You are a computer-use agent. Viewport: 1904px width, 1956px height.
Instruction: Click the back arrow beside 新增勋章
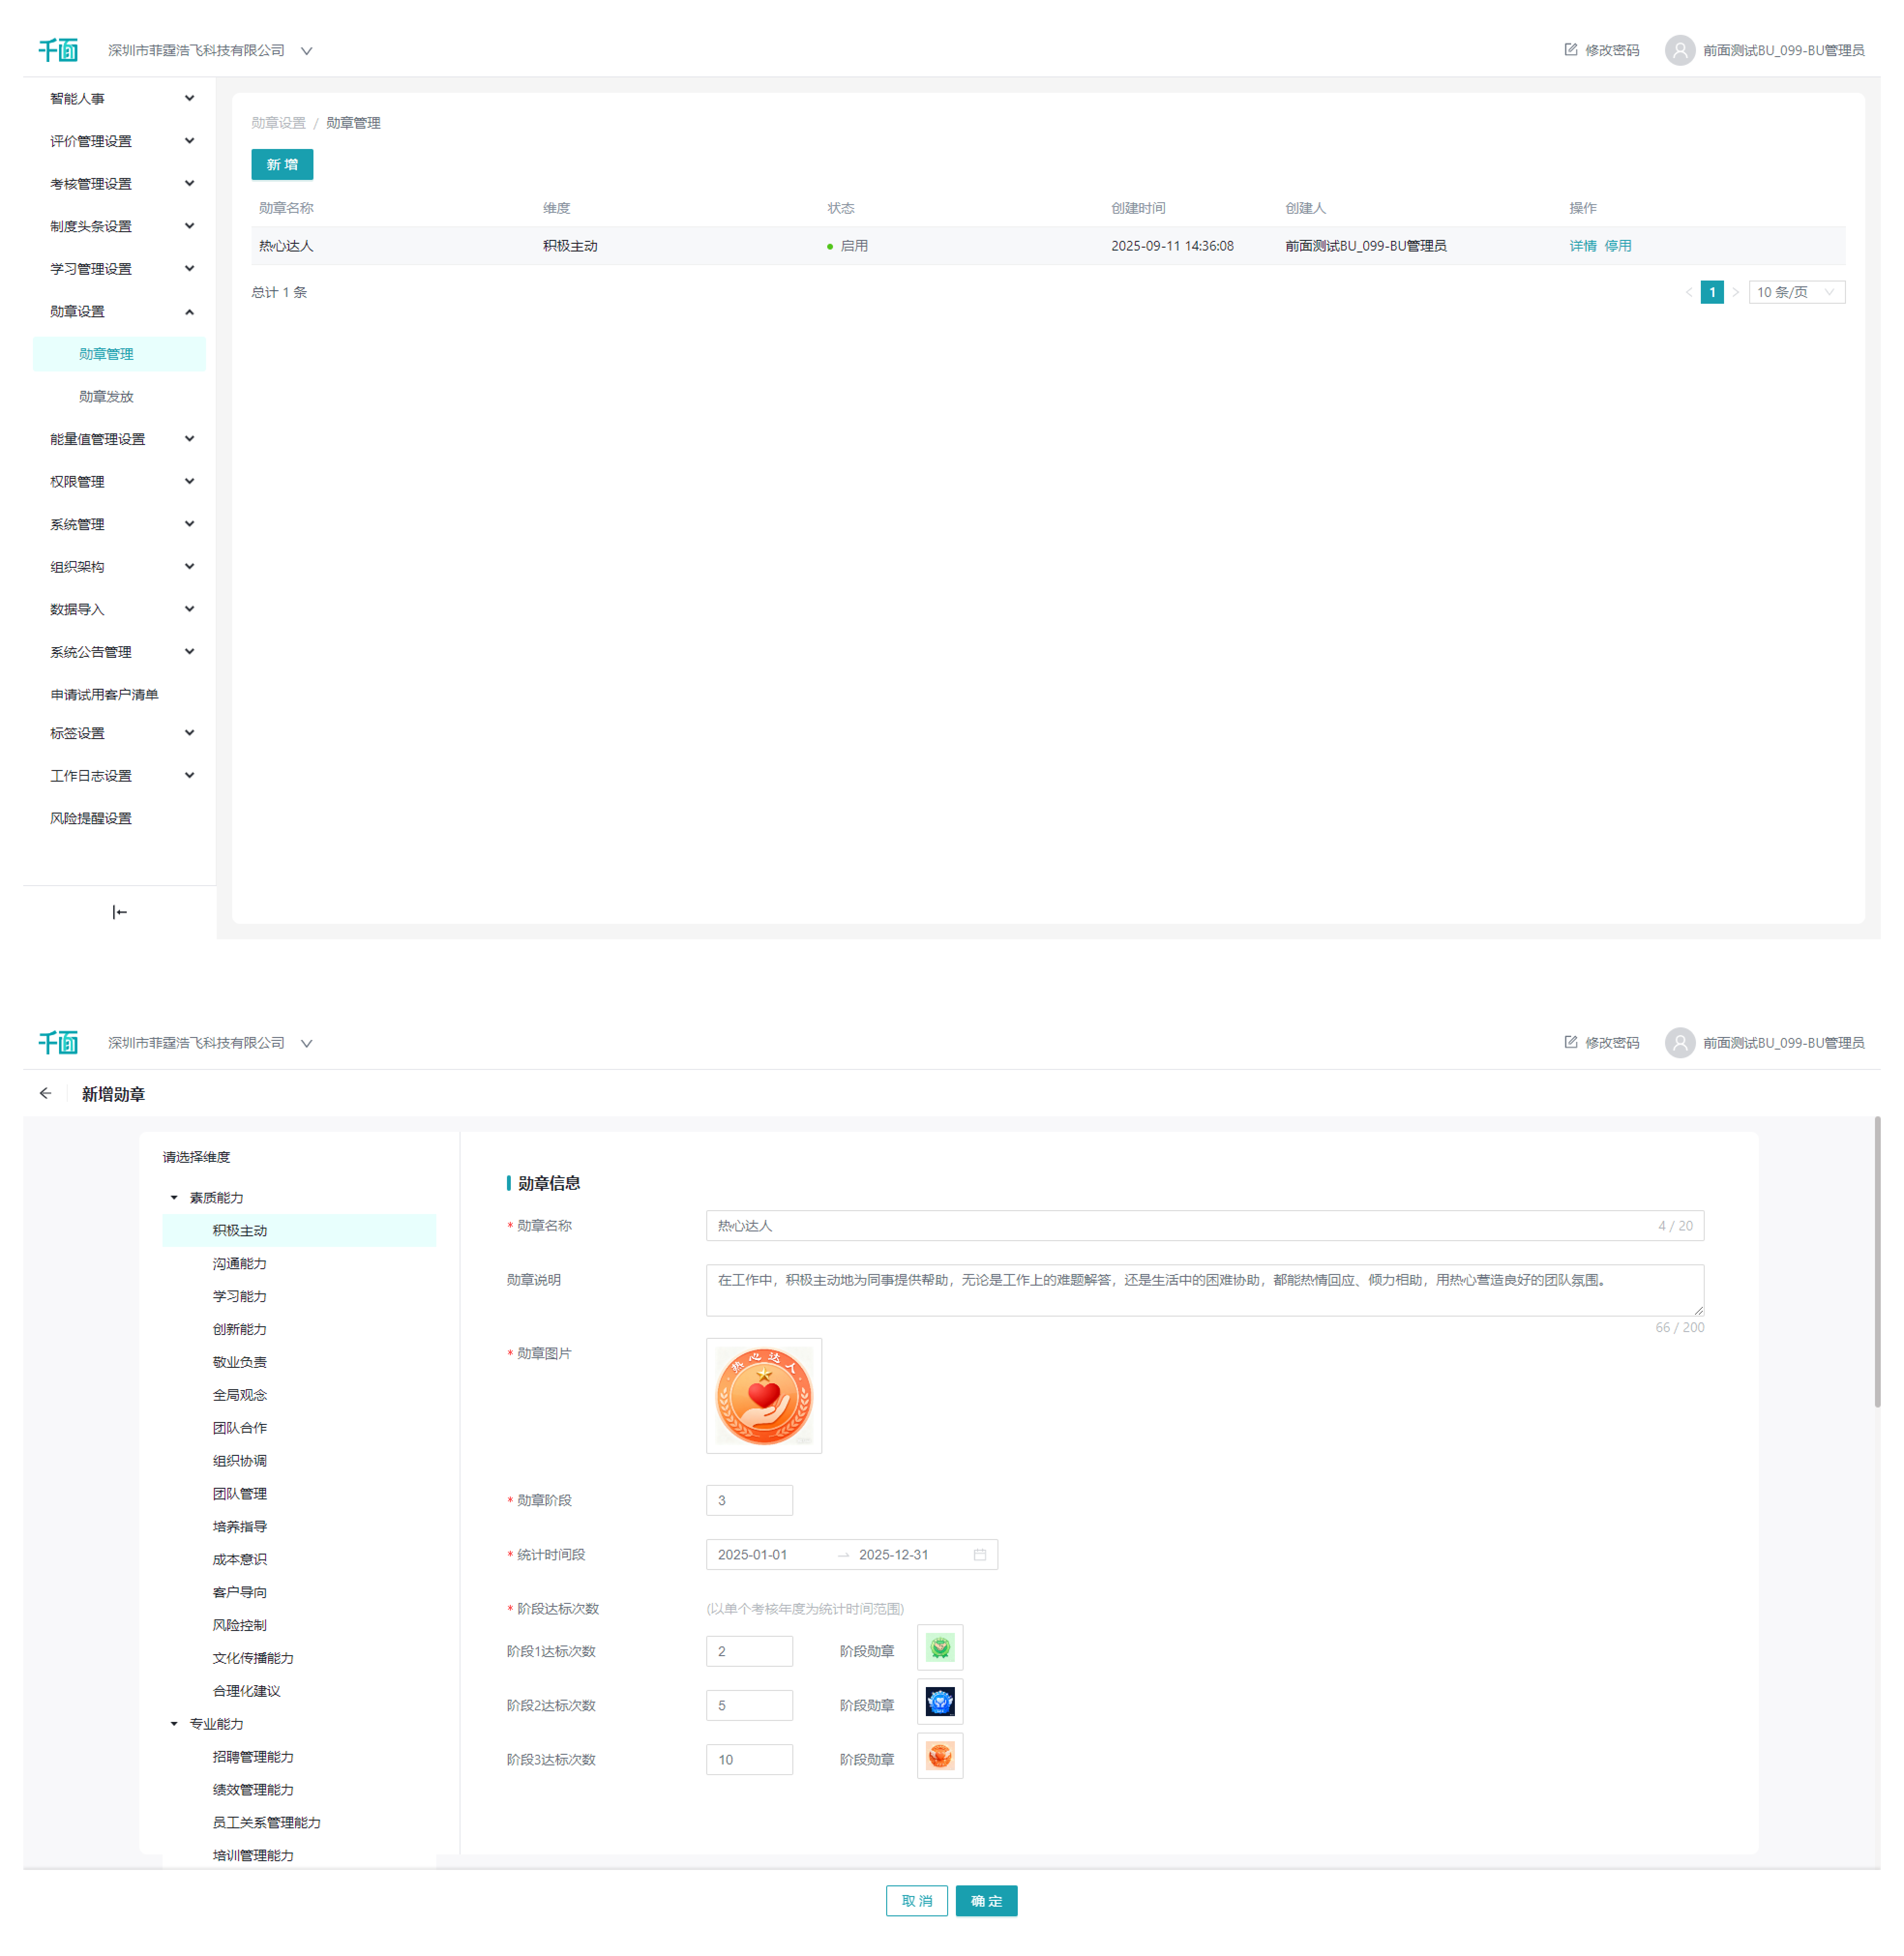45,1093
